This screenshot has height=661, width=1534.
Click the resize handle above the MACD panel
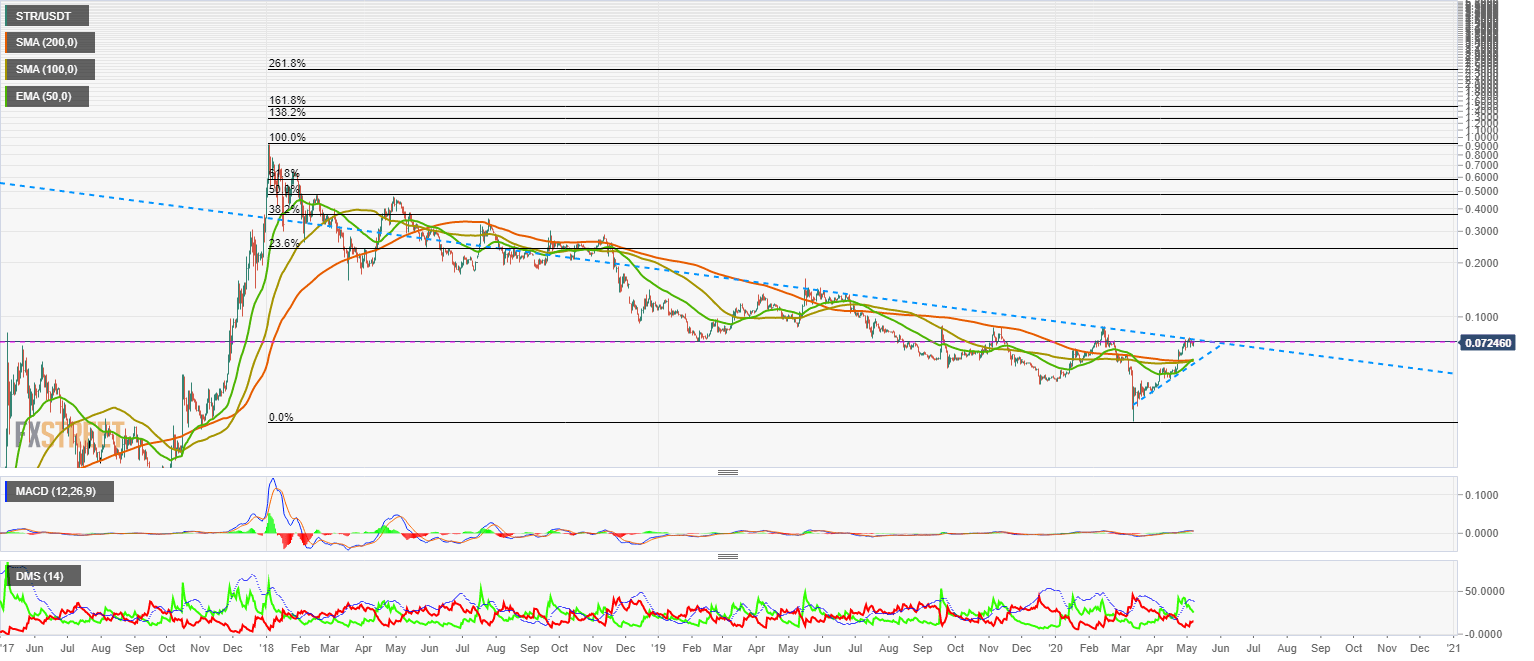[727, 472]
